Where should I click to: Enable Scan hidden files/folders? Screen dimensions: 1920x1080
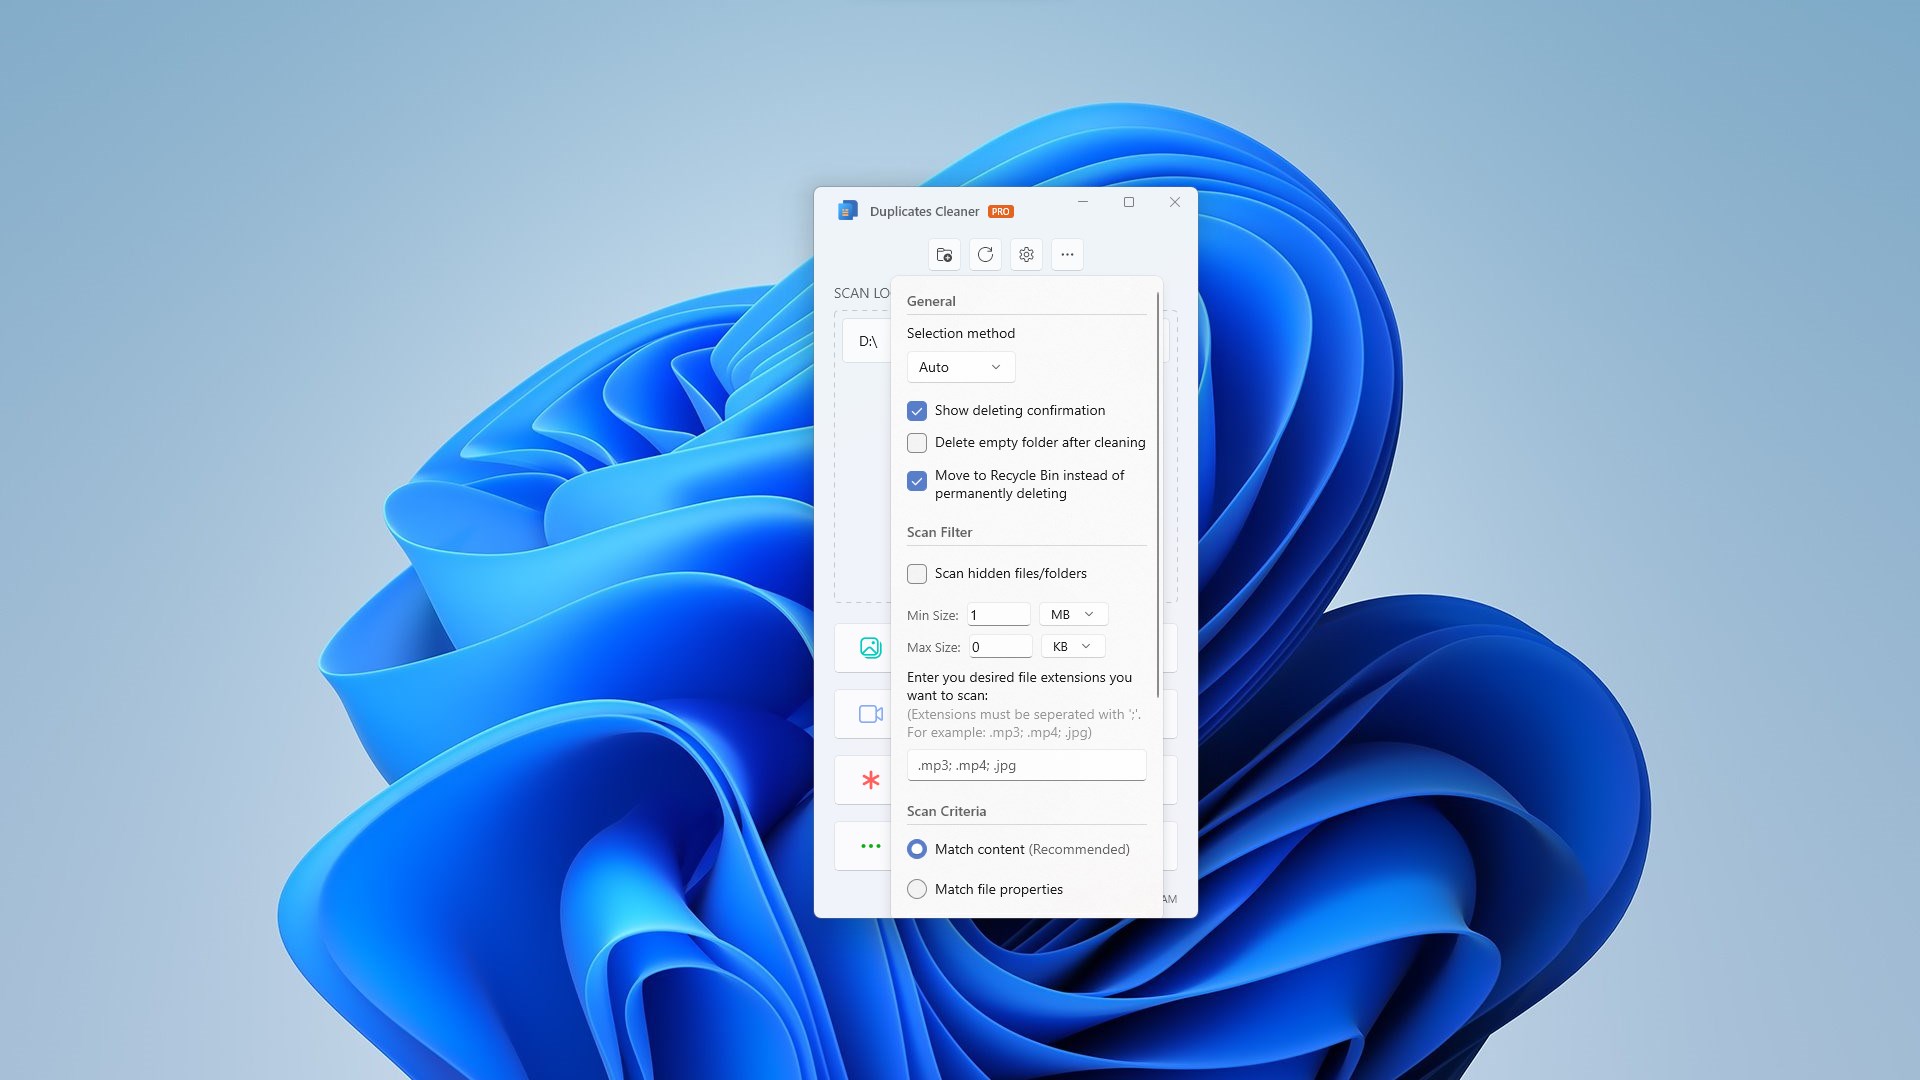(917, 574)
